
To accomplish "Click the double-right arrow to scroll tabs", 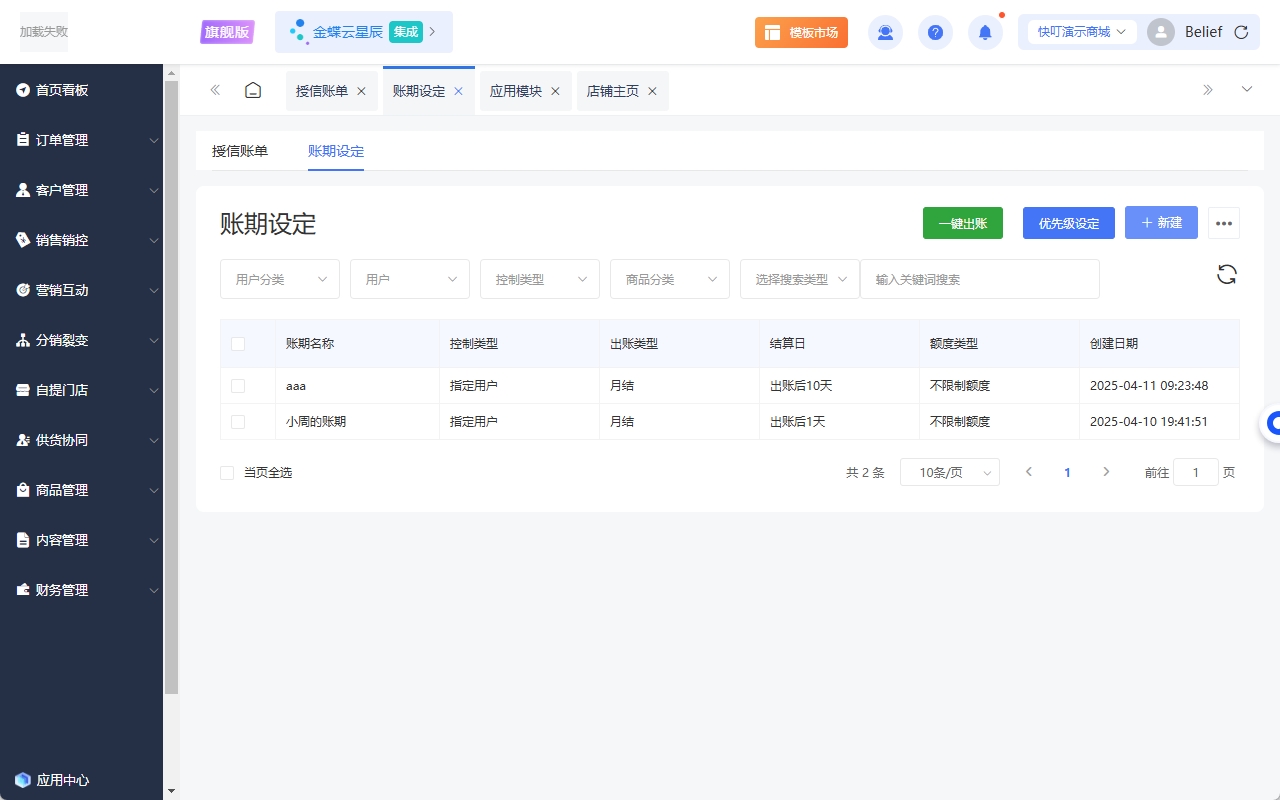I will (x=1208, y=90).
